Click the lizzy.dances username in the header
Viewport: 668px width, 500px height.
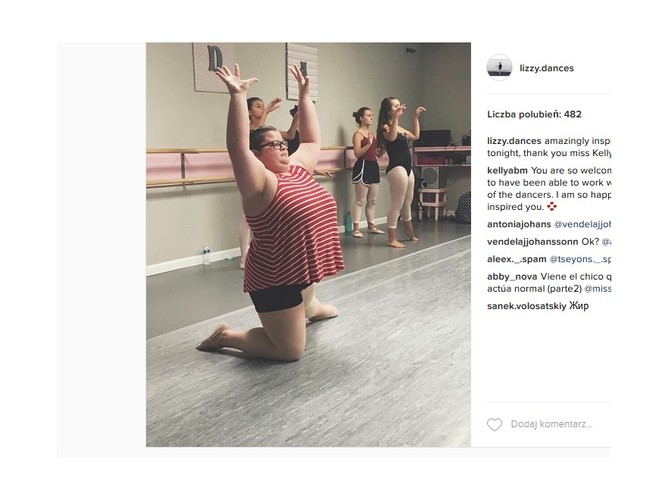[x=547, y=68]
